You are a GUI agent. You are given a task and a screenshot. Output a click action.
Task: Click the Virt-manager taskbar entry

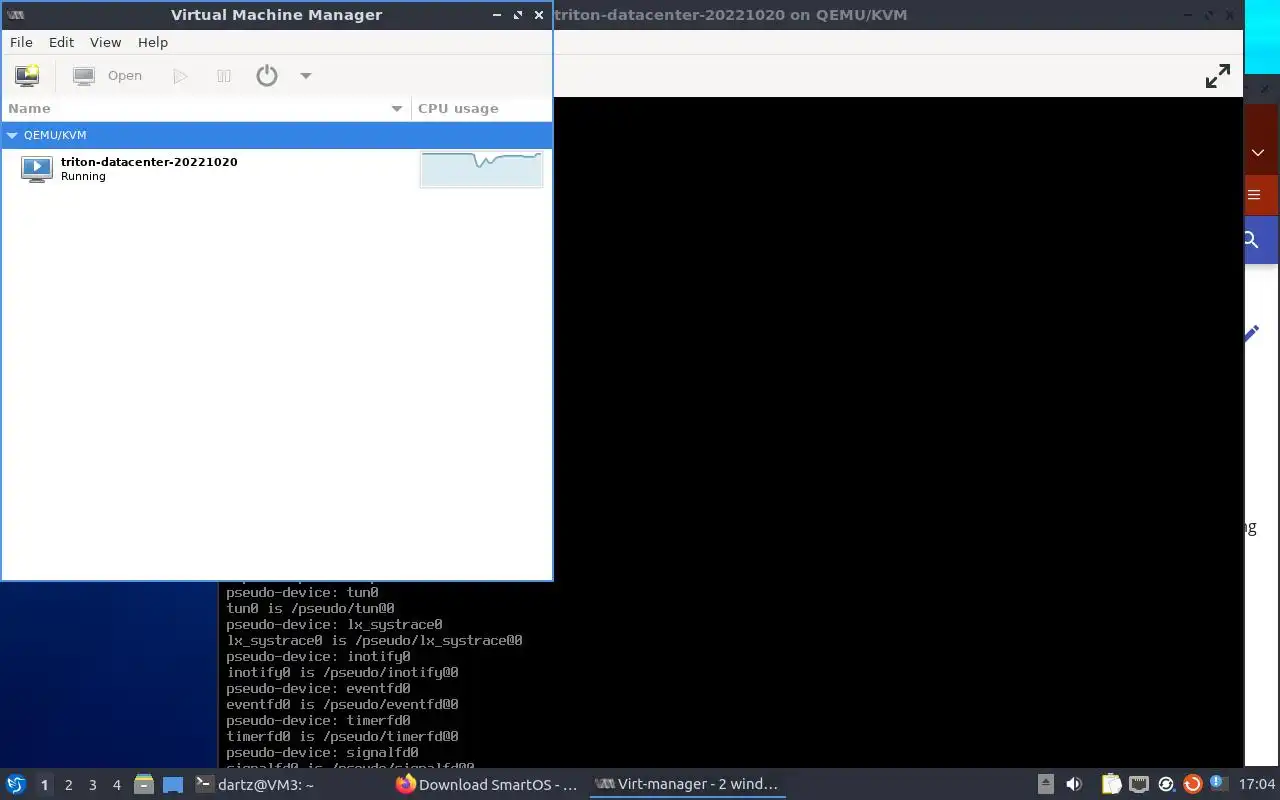coord(686,785)
